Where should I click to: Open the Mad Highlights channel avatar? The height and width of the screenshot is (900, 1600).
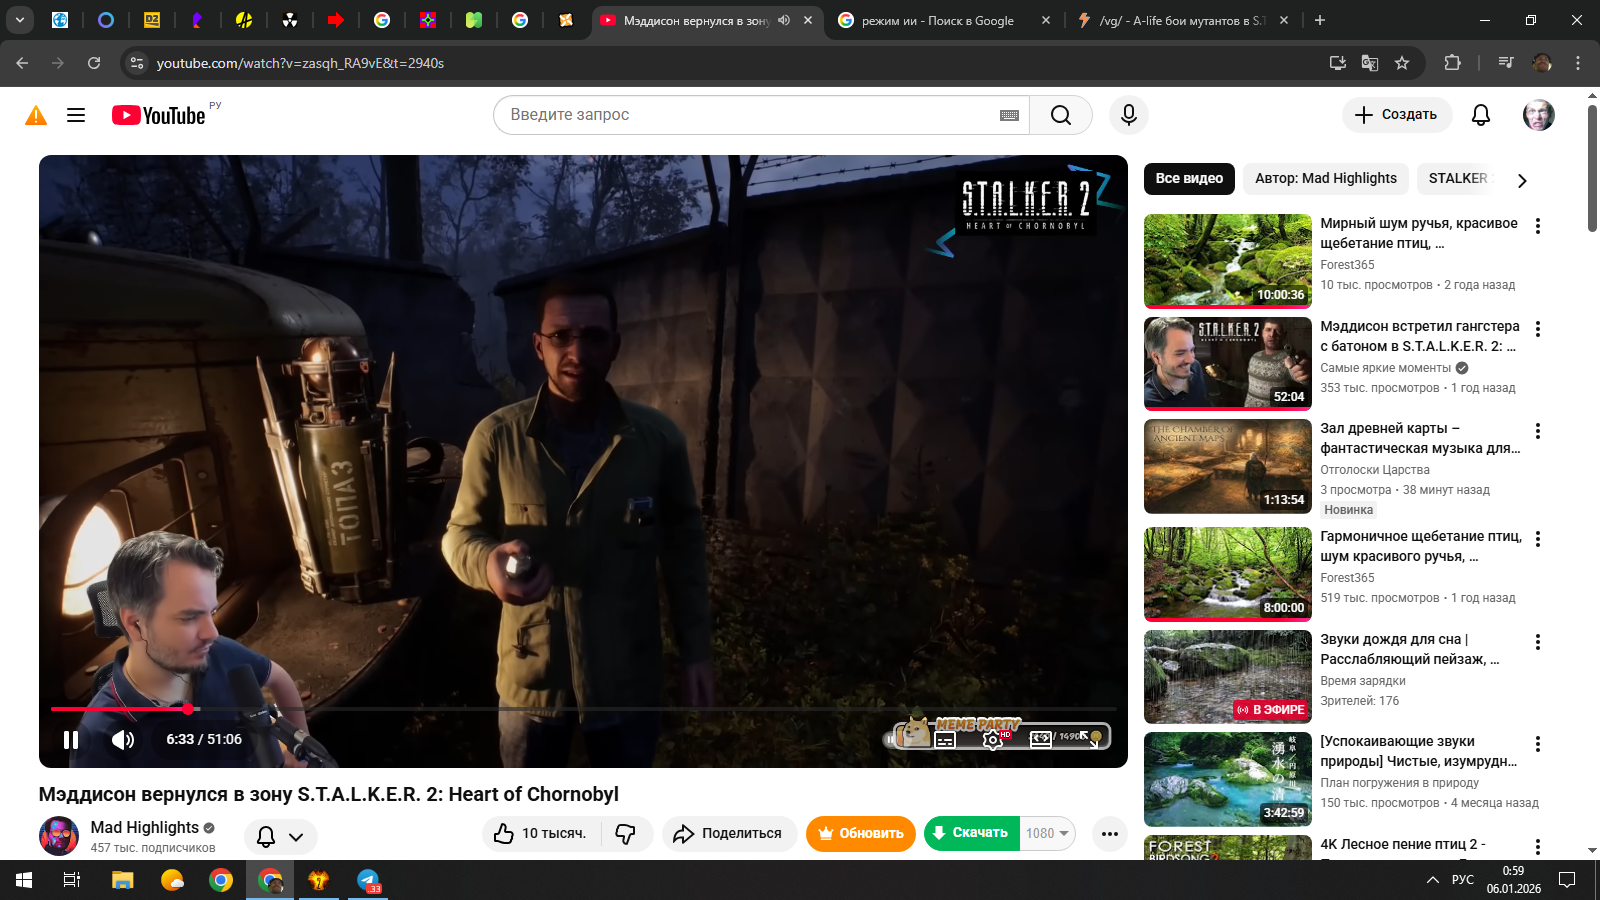click(59, 836)
